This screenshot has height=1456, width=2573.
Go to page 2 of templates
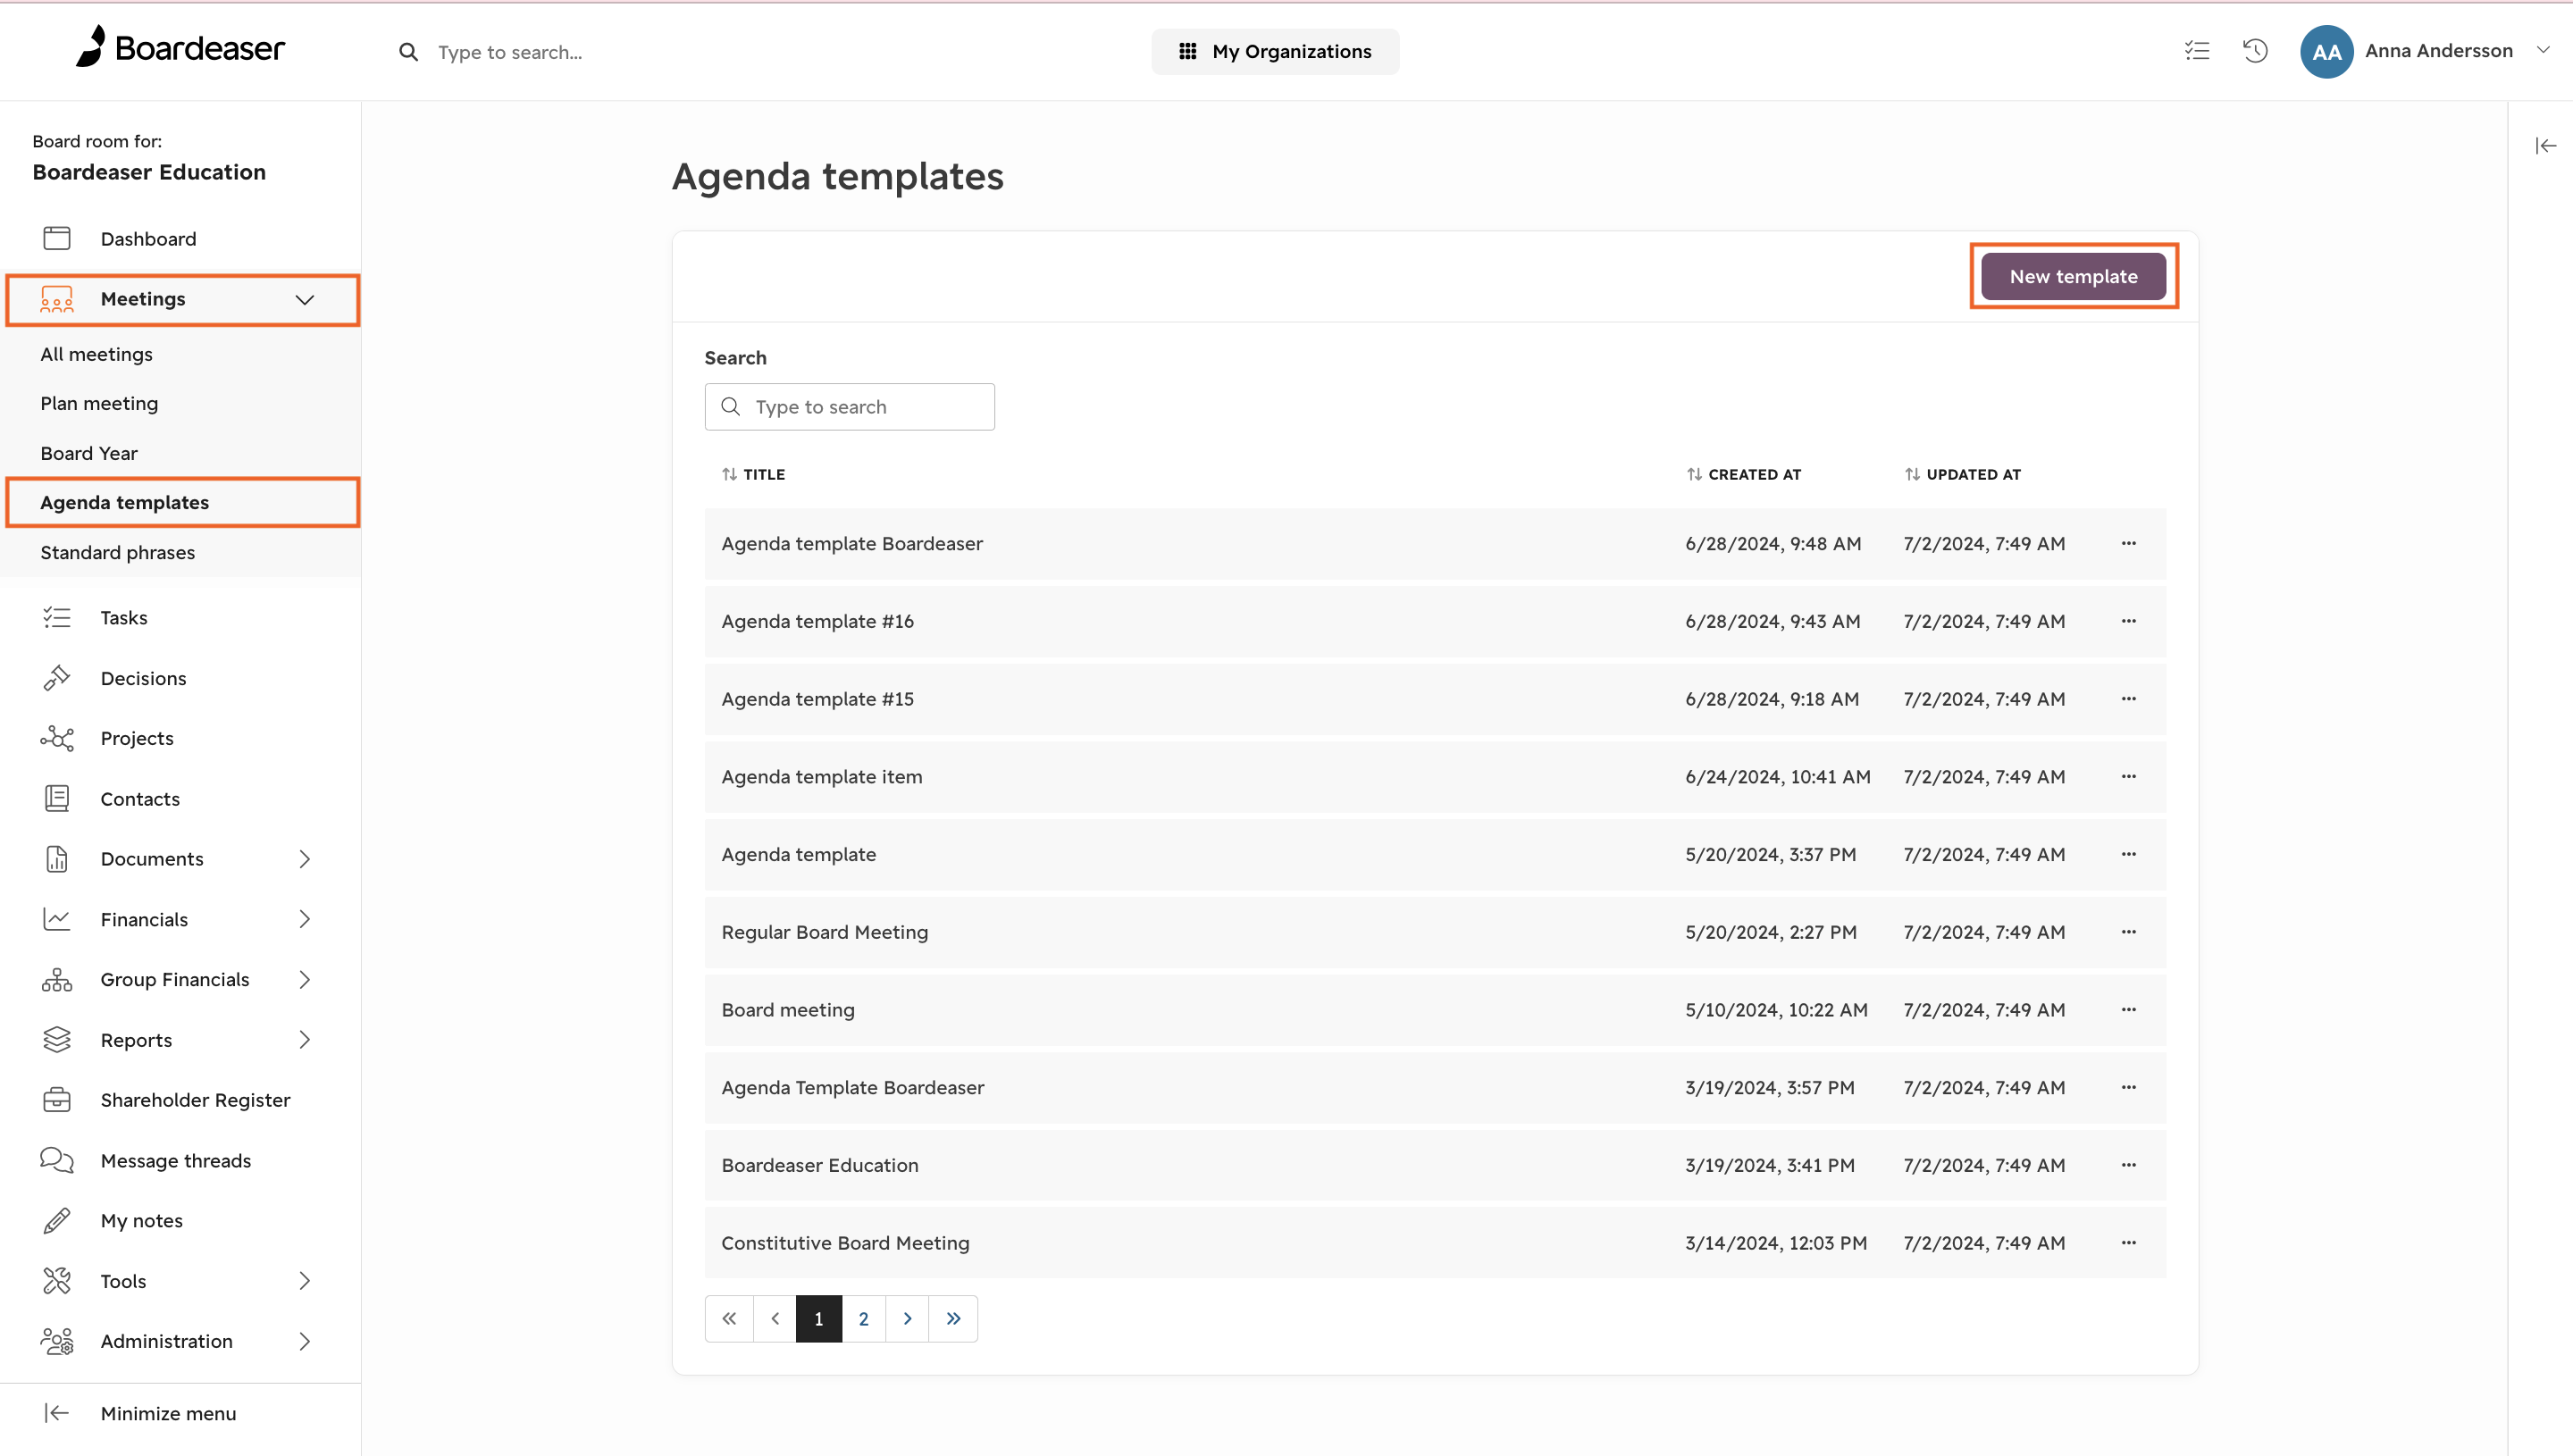pos(863,1318)
